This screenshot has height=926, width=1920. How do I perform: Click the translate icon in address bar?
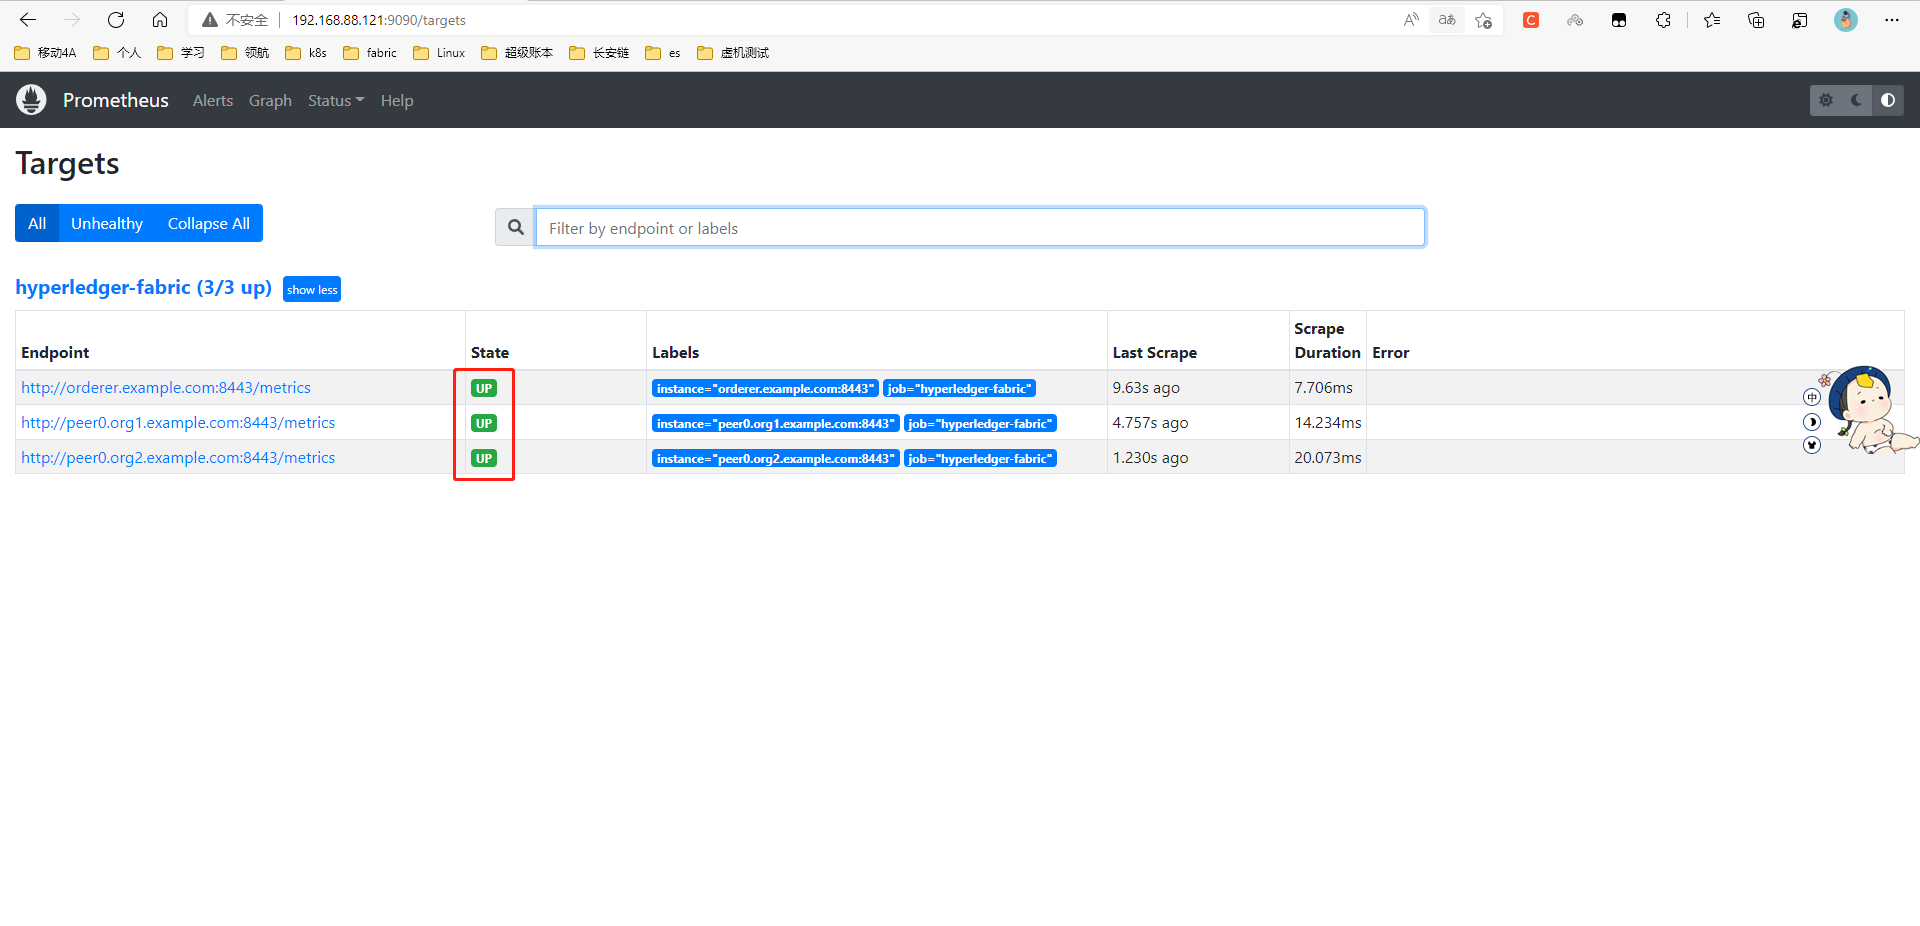[1447, 20]
